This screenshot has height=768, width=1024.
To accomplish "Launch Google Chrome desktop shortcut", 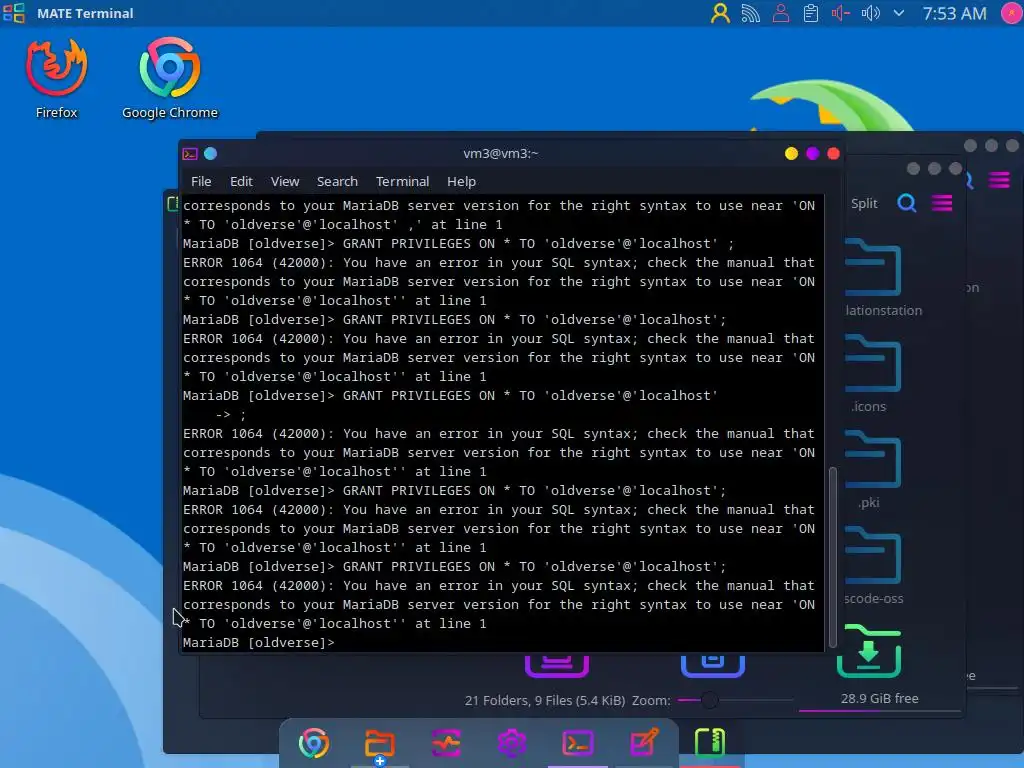I will tap(170, 78).
